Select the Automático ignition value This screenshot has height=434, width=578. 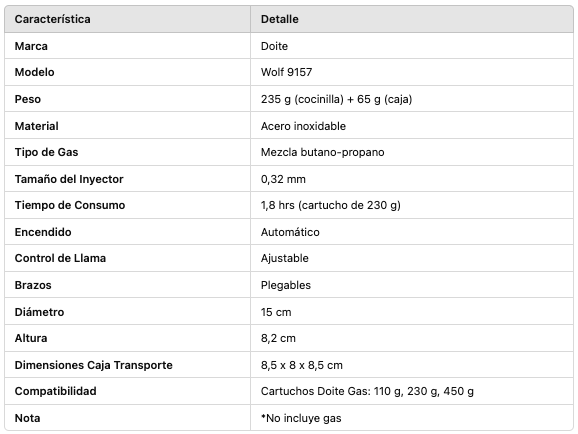click(x=290, y=232)
